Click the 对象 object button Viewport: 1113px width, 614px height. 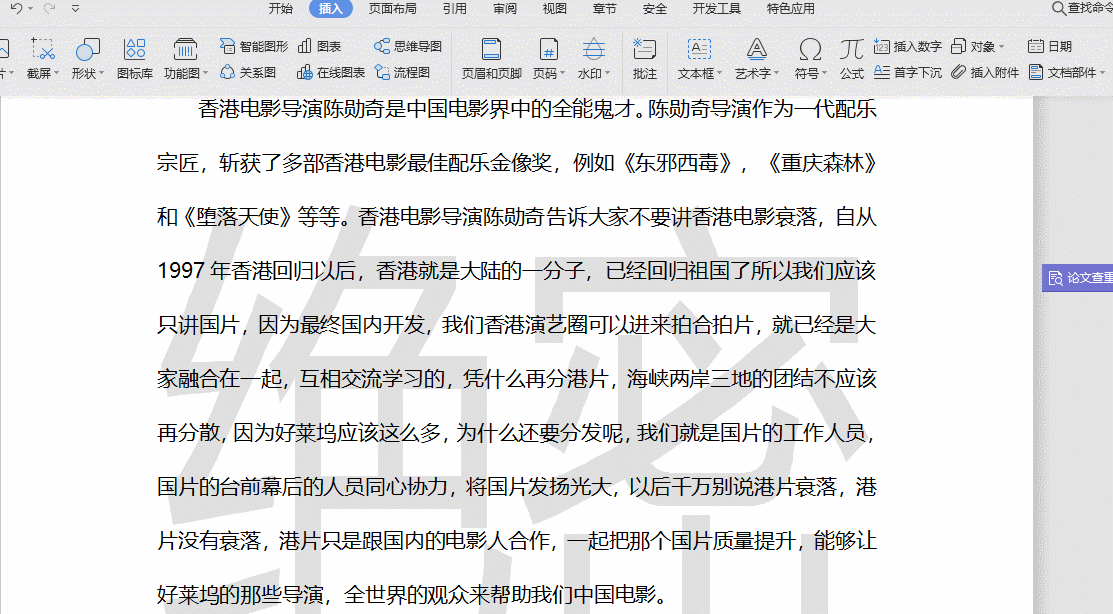click(972, 46)
